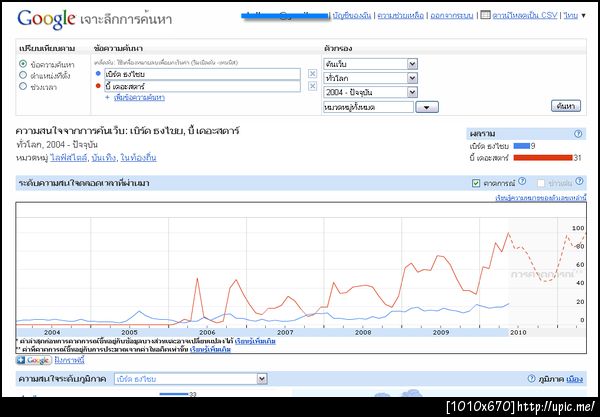The width and height of the screenshot is (600, 417).
Task: Click the embed this chart link
Action: (69, 360)
